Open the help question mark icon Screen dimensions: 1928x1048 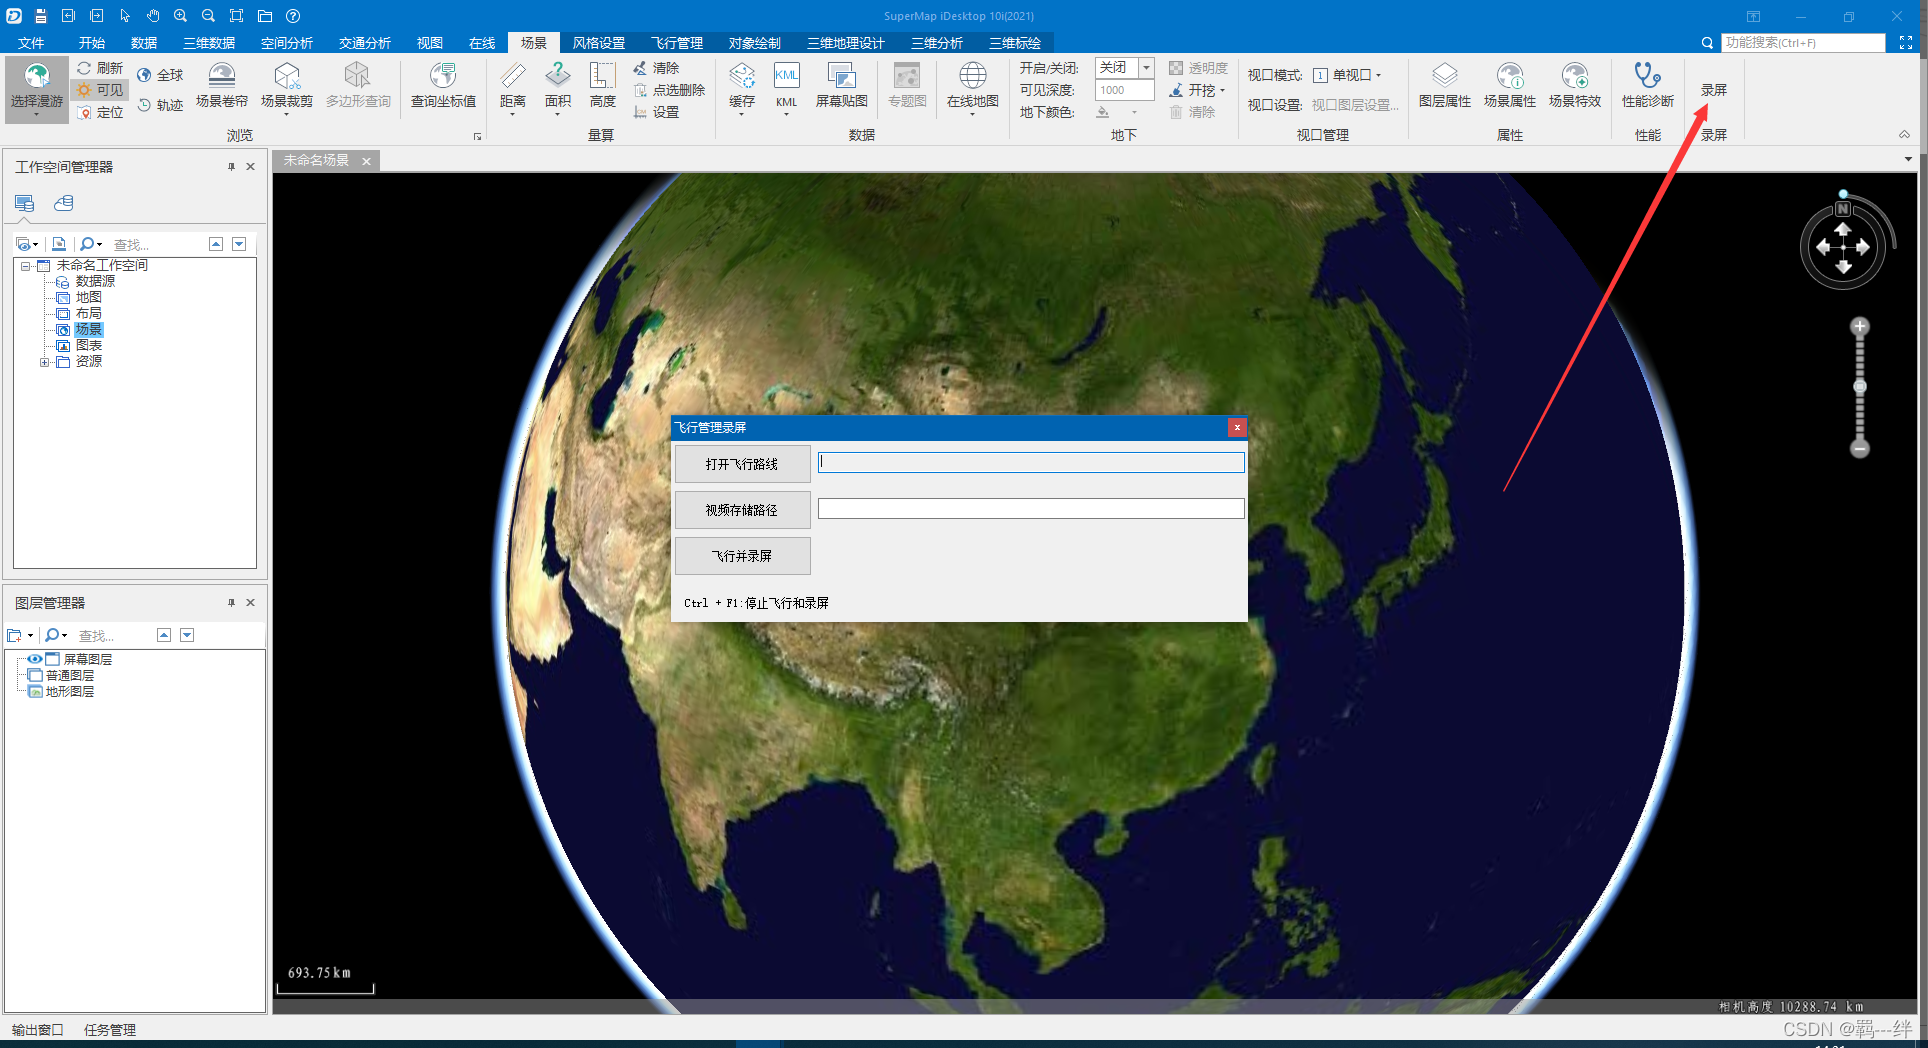[293, 16]
